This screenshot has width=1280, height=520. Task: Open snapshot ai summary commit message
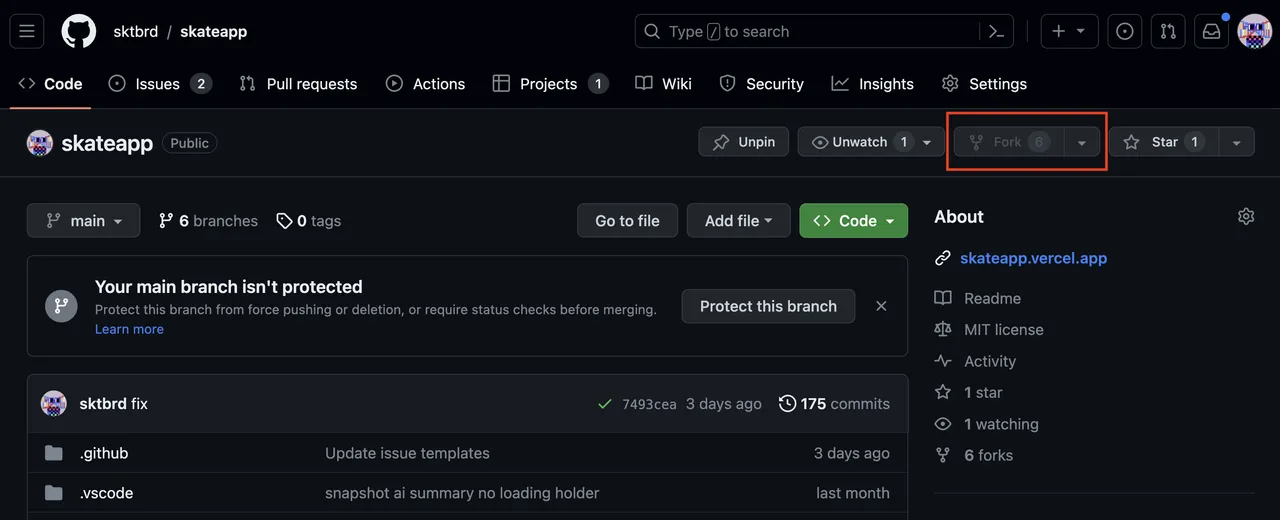462,493
